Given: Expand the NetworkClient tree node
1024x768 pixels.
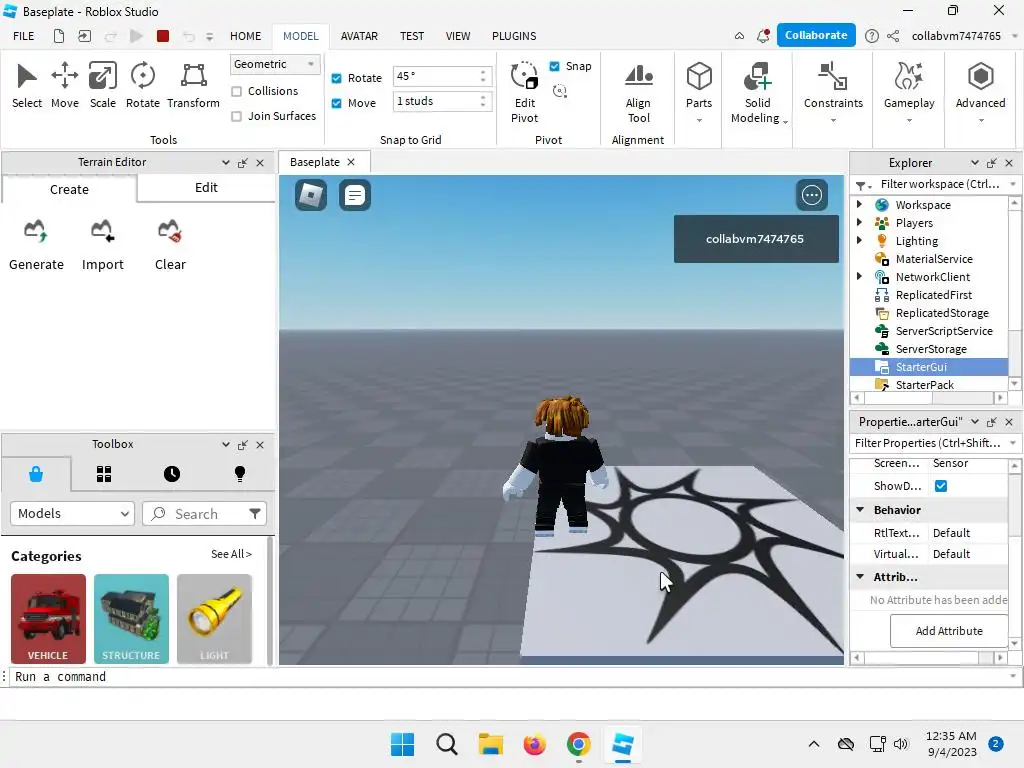Looking at the screenshot, I should (x=859, y=276).
